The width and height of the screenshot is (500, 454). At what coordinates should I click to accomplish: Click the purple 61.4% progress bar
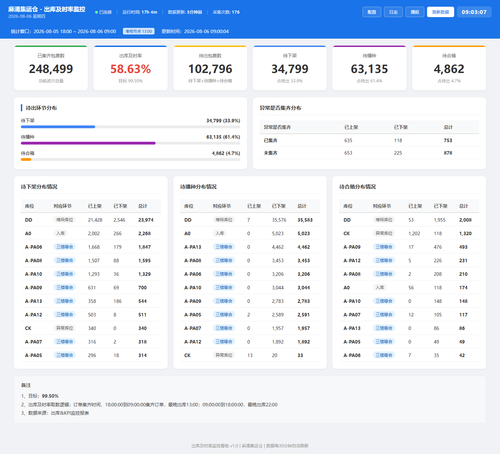[88, 143]
